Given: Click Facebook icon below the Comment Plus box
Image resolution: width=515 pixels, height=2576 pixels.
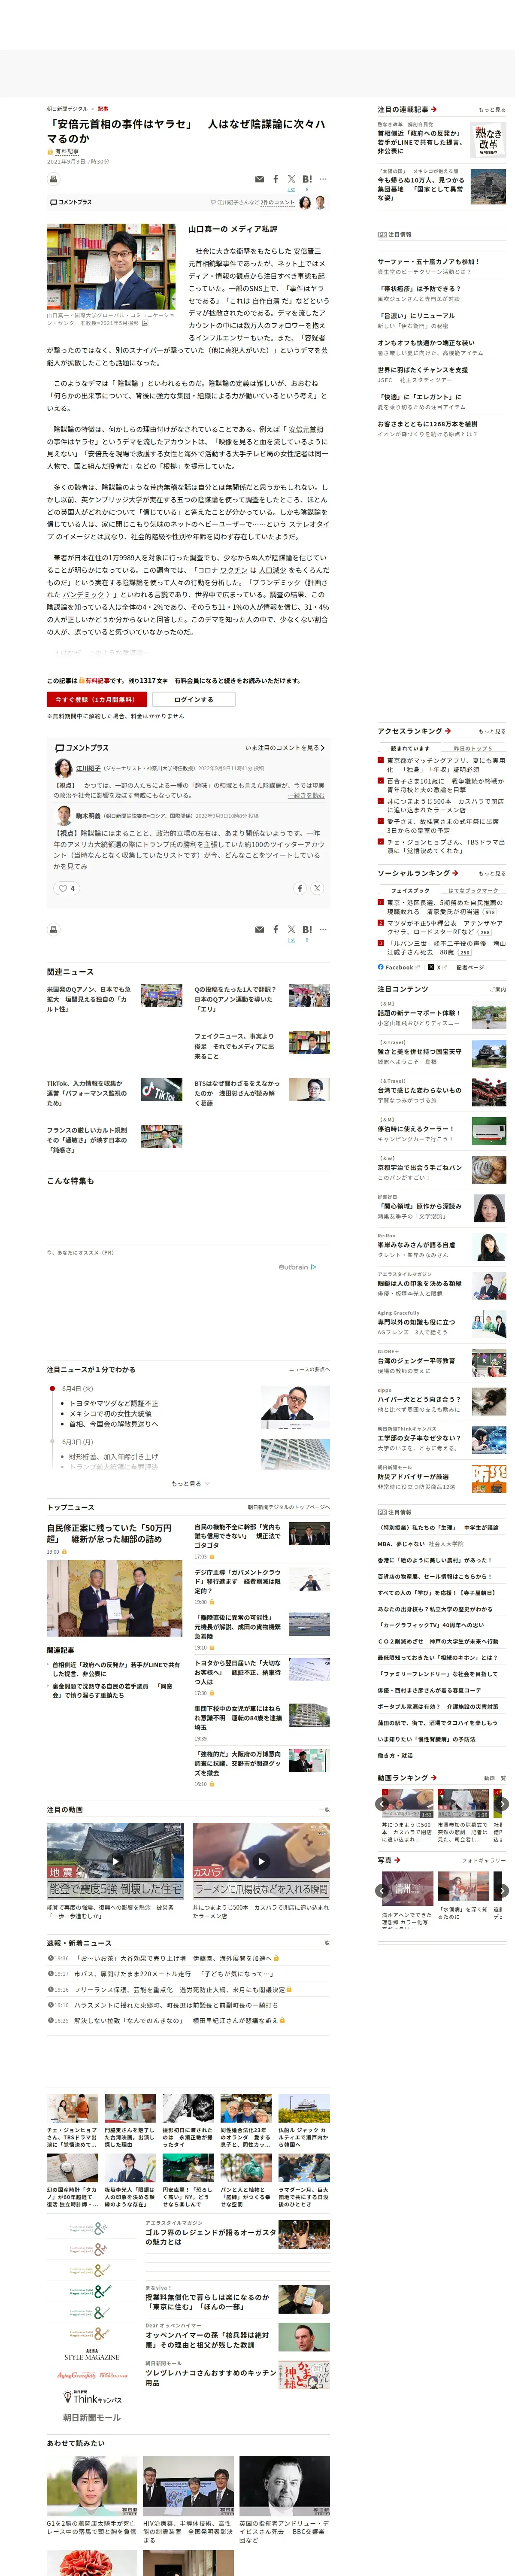Looking at the screenshot, I should 276,929.
